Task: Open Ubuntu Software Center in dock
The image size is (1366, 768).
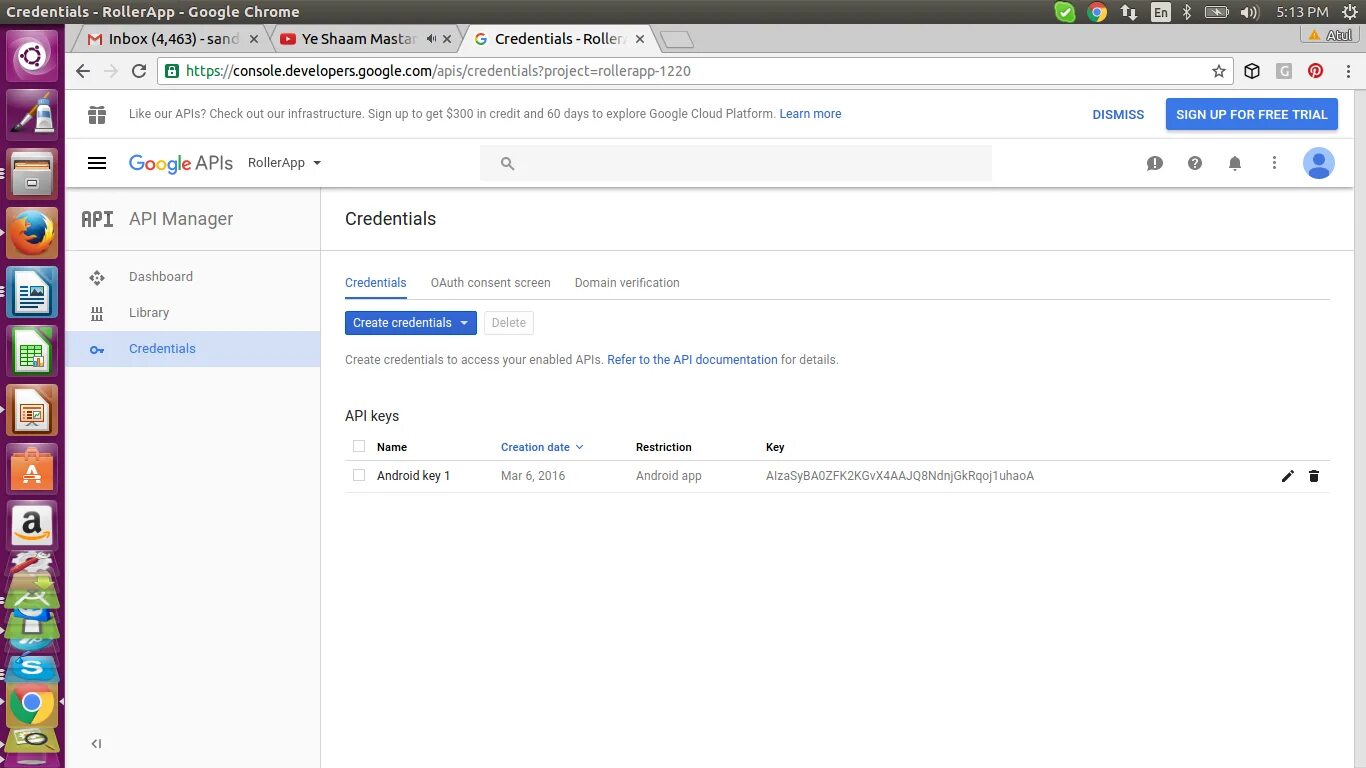Action: tap(32, 467)
